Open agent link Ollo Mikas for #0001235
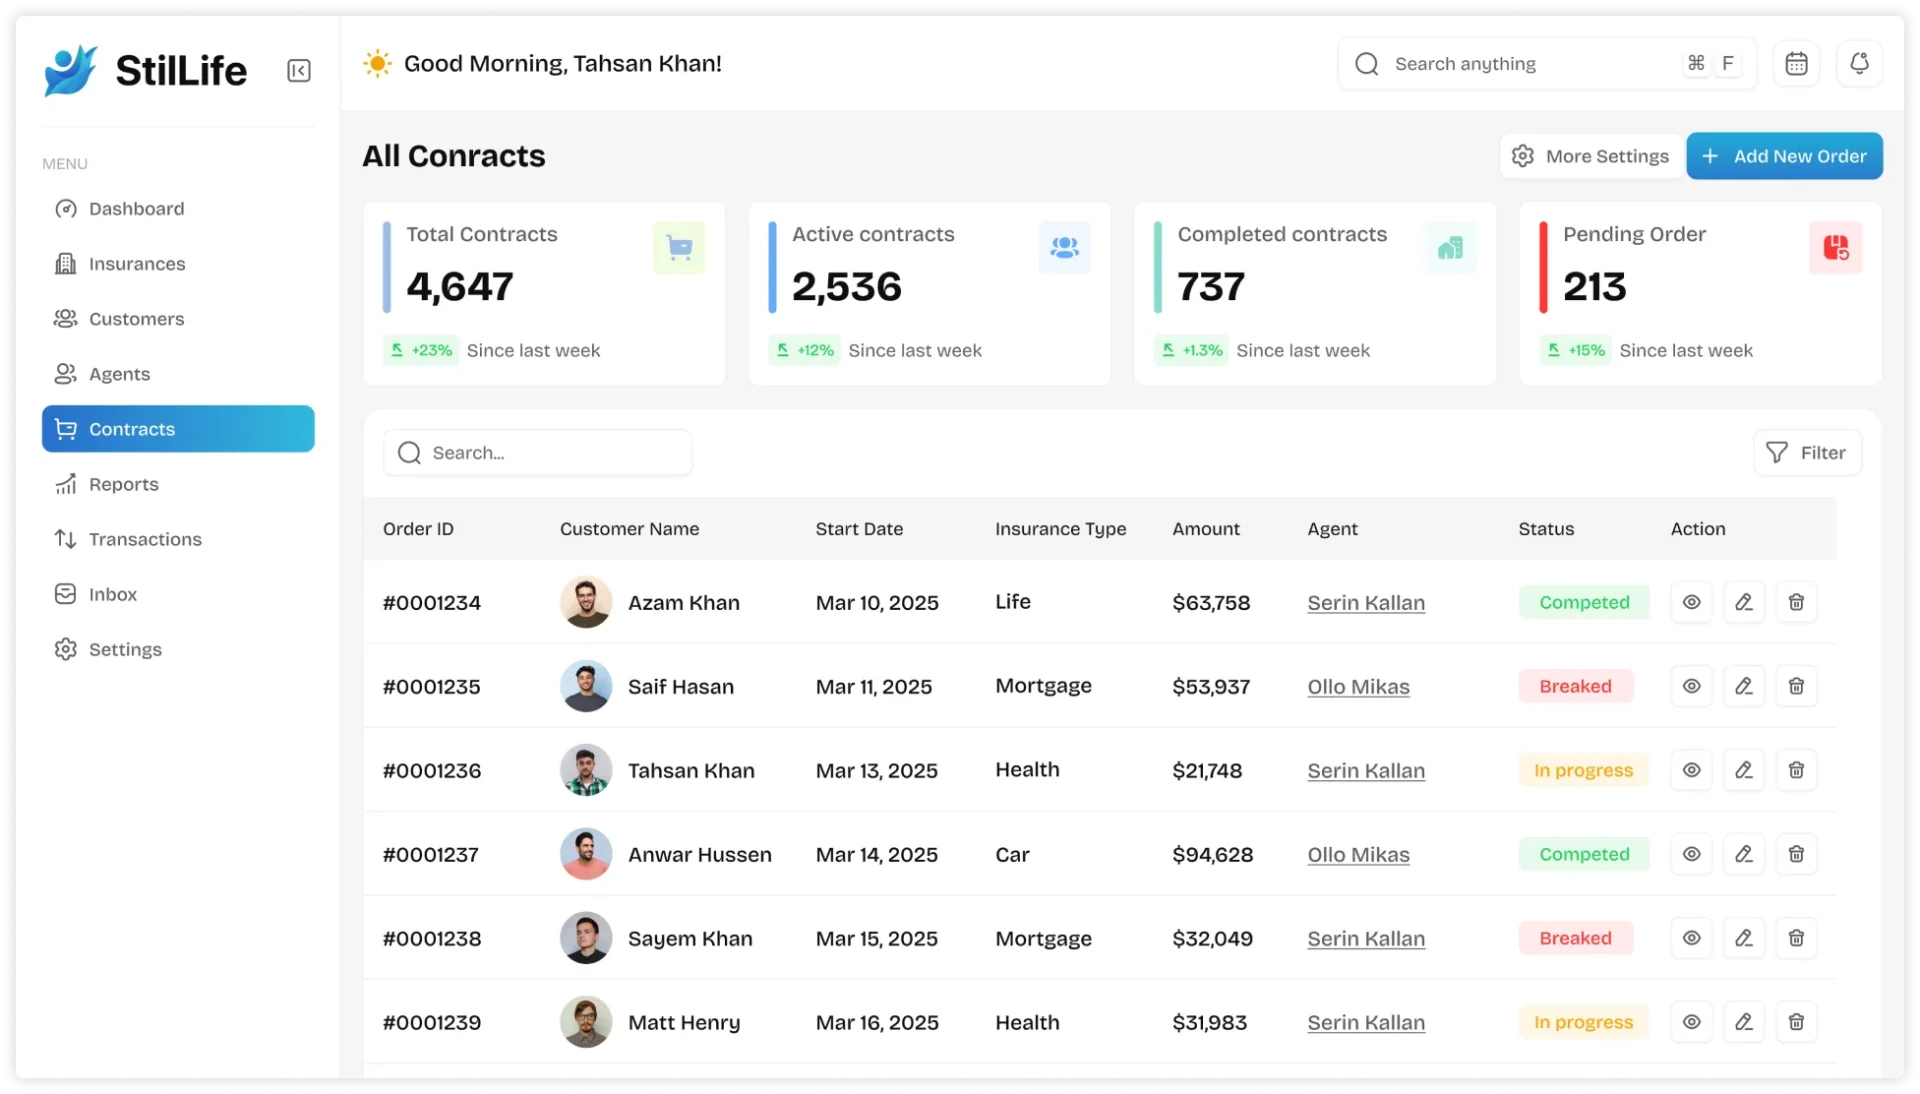This screenshot has height=1094, width=1920. pos(1358,687)
